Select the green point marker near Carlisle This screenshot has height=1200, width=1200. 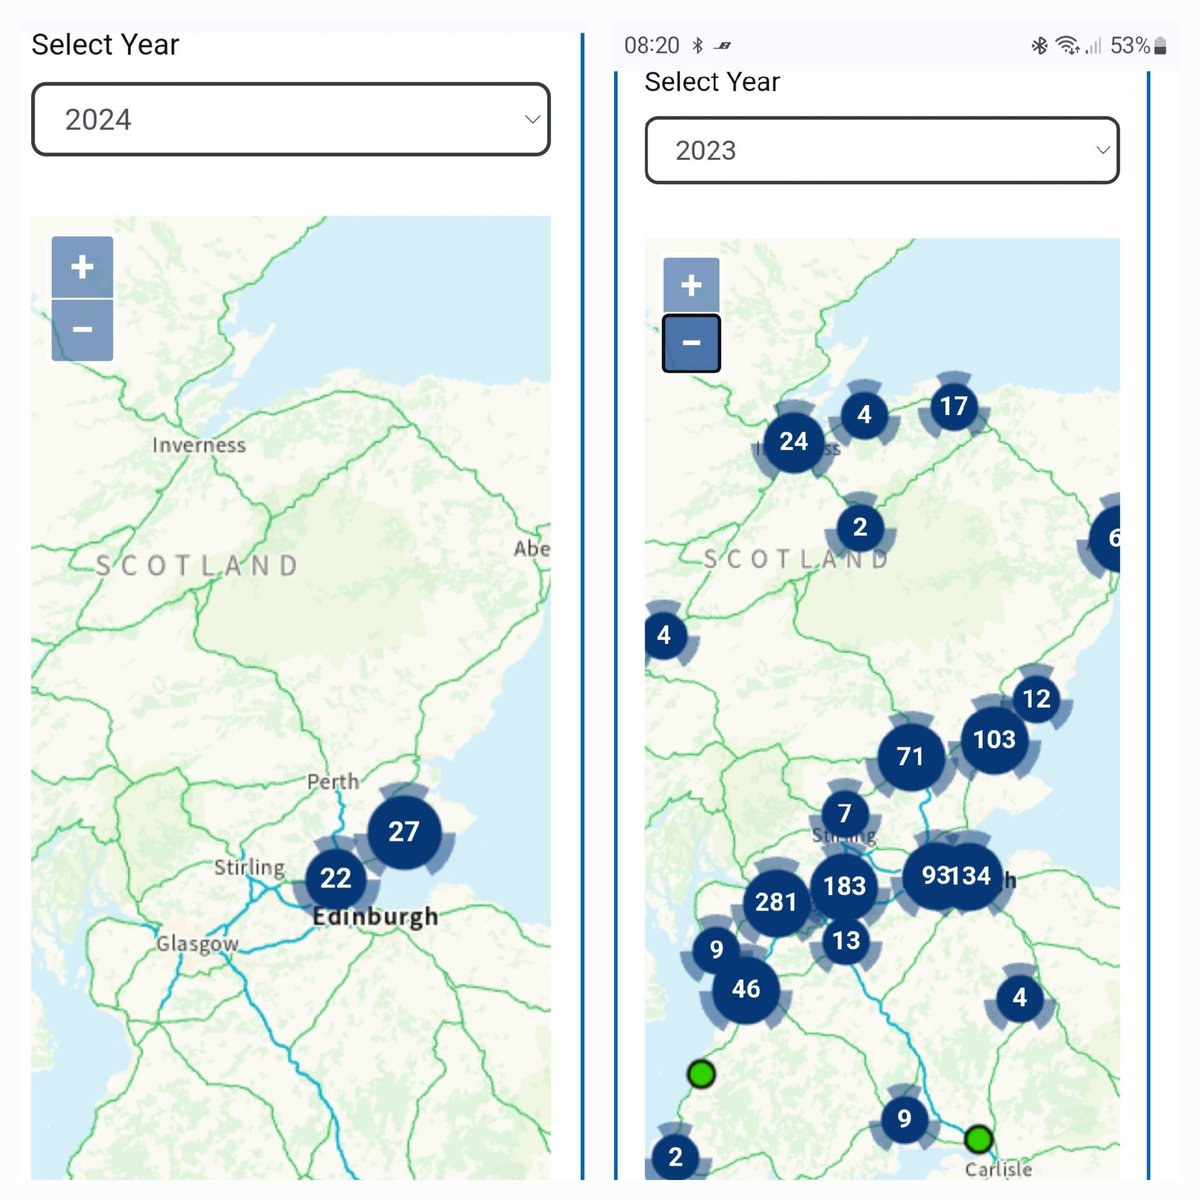978,1139
